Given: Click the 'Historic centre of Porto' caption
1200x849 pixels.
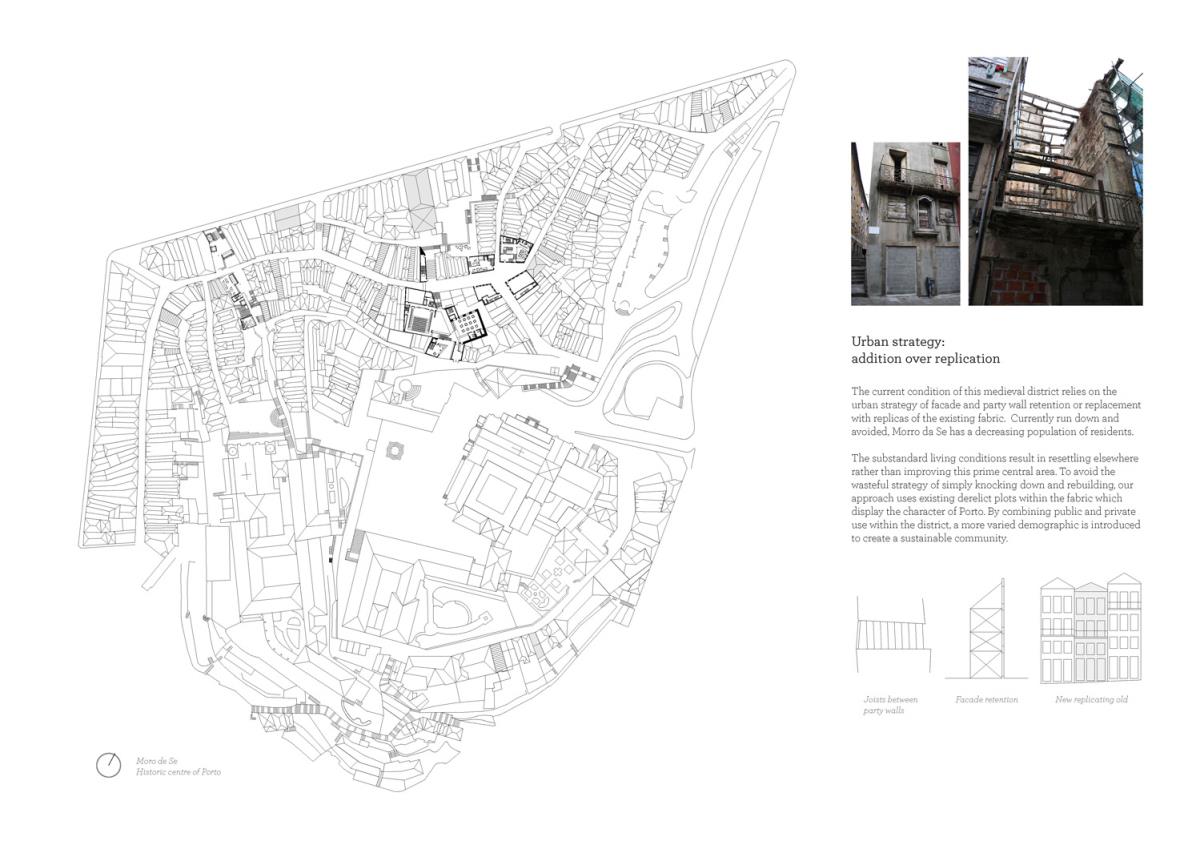Looking at the screenshot, I should (178, 772).
